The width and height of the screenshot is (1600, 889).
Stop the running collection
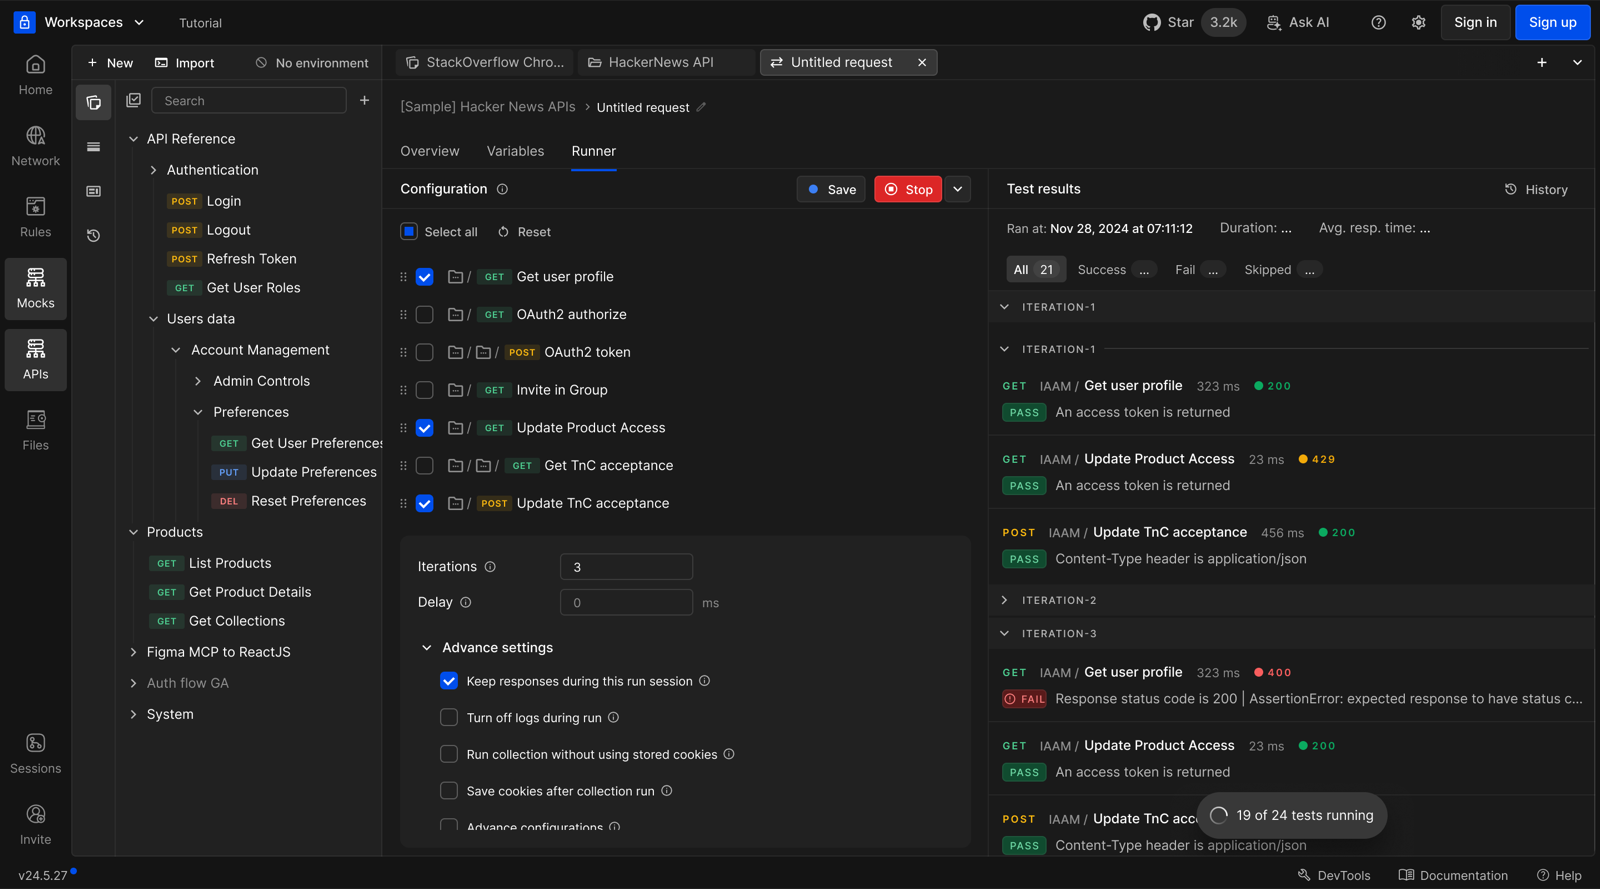click(908, 189)
